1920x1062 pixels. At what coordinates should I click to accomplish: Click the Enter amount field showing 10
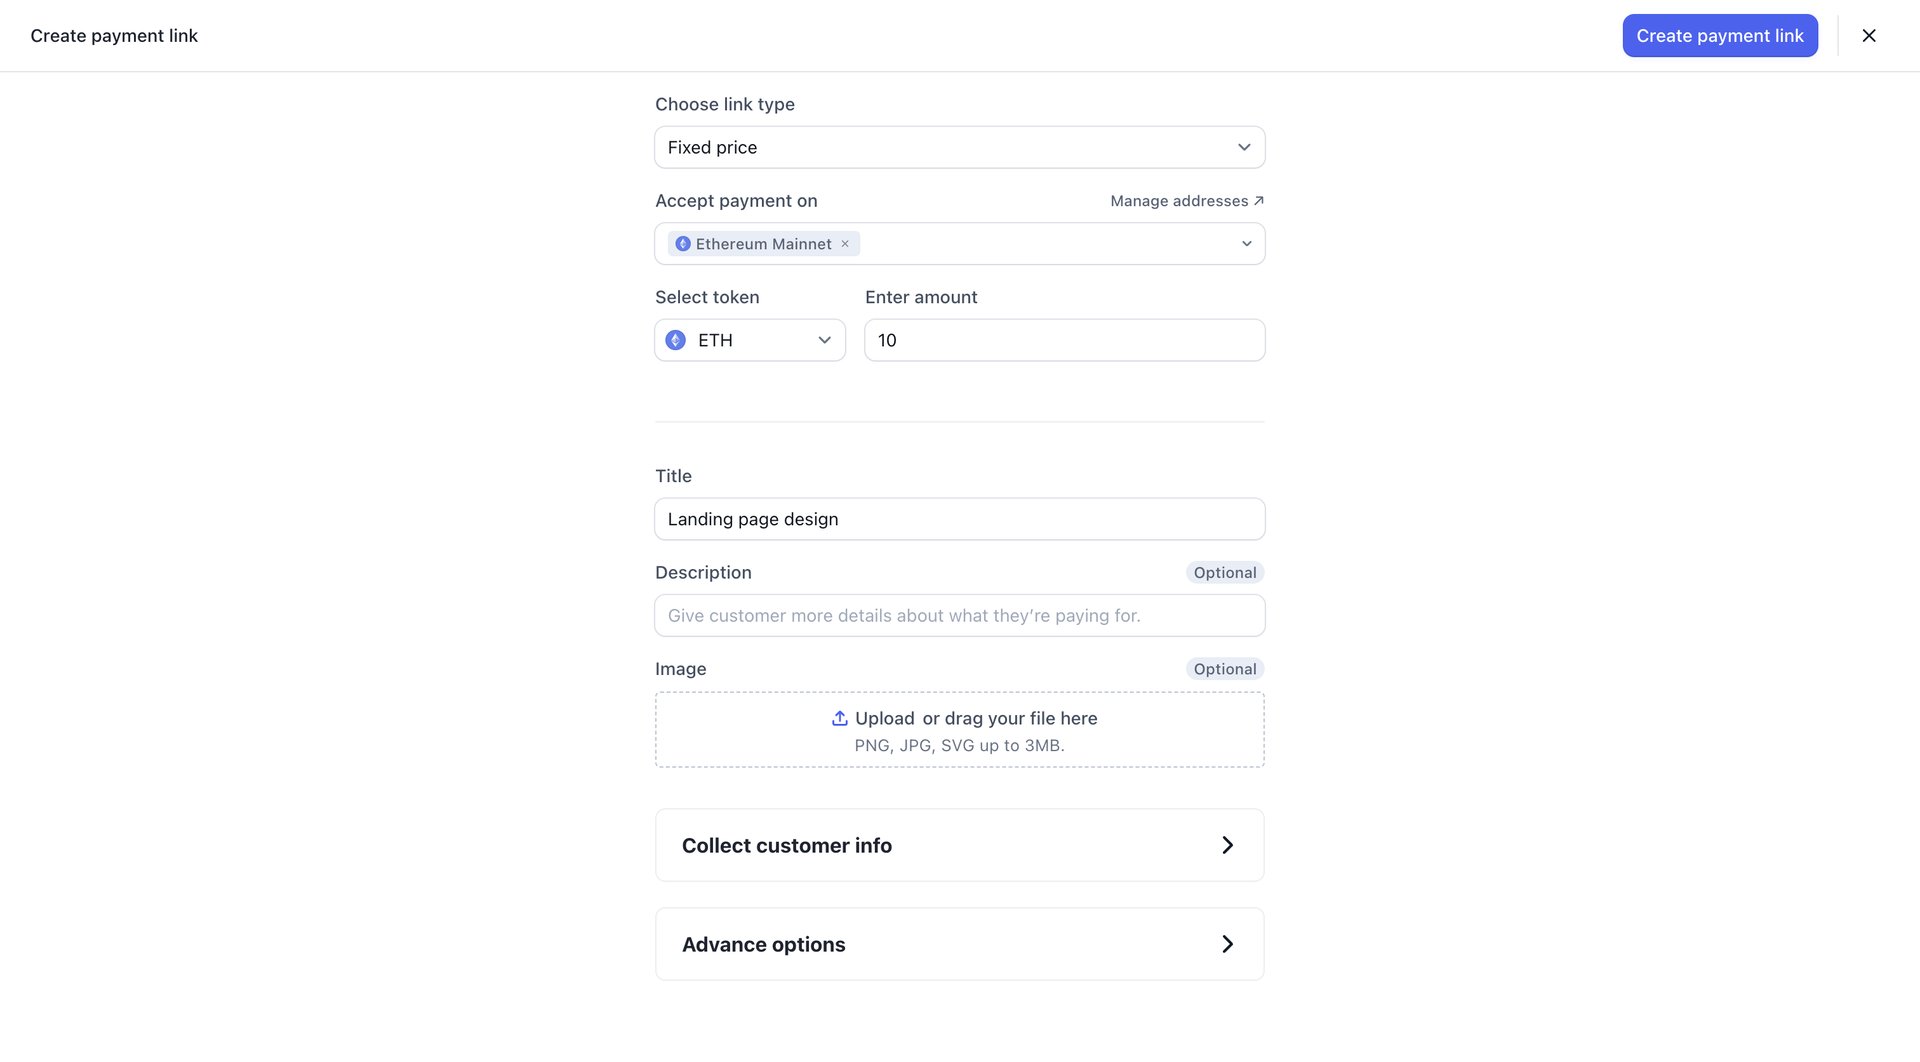[1064, 340]
